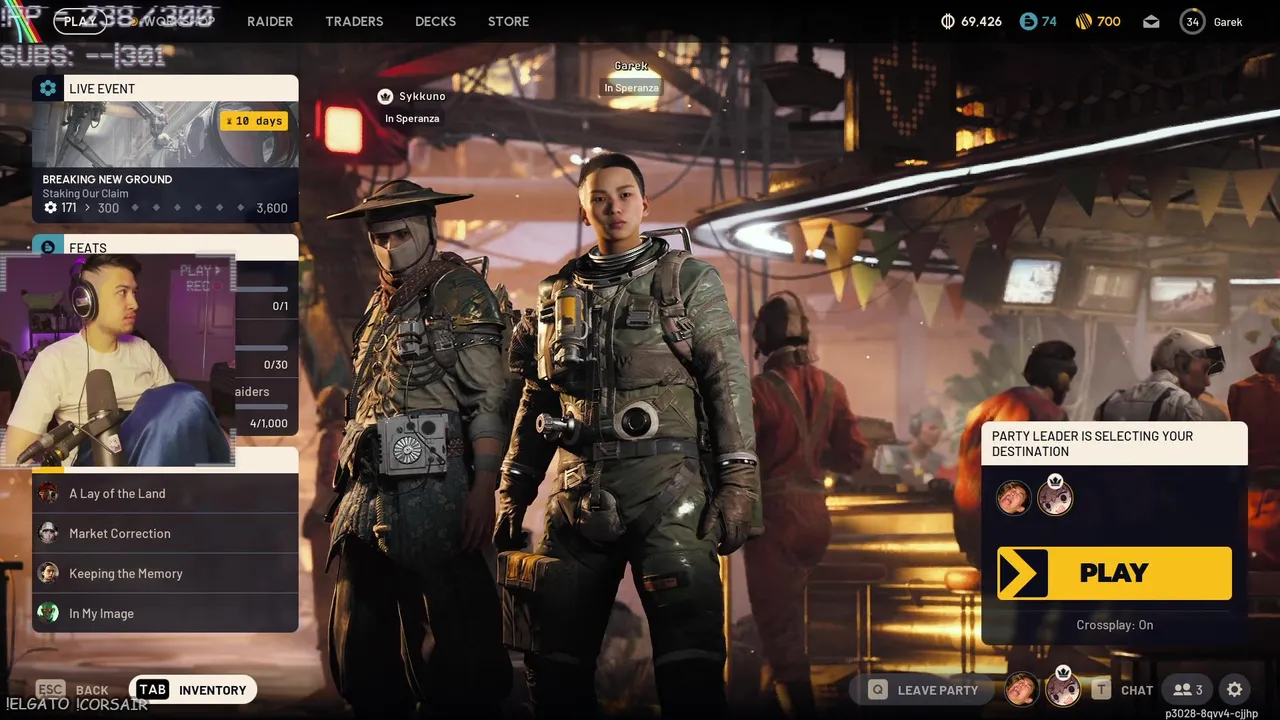Click the coin currency icon showing 69,426

948,21
